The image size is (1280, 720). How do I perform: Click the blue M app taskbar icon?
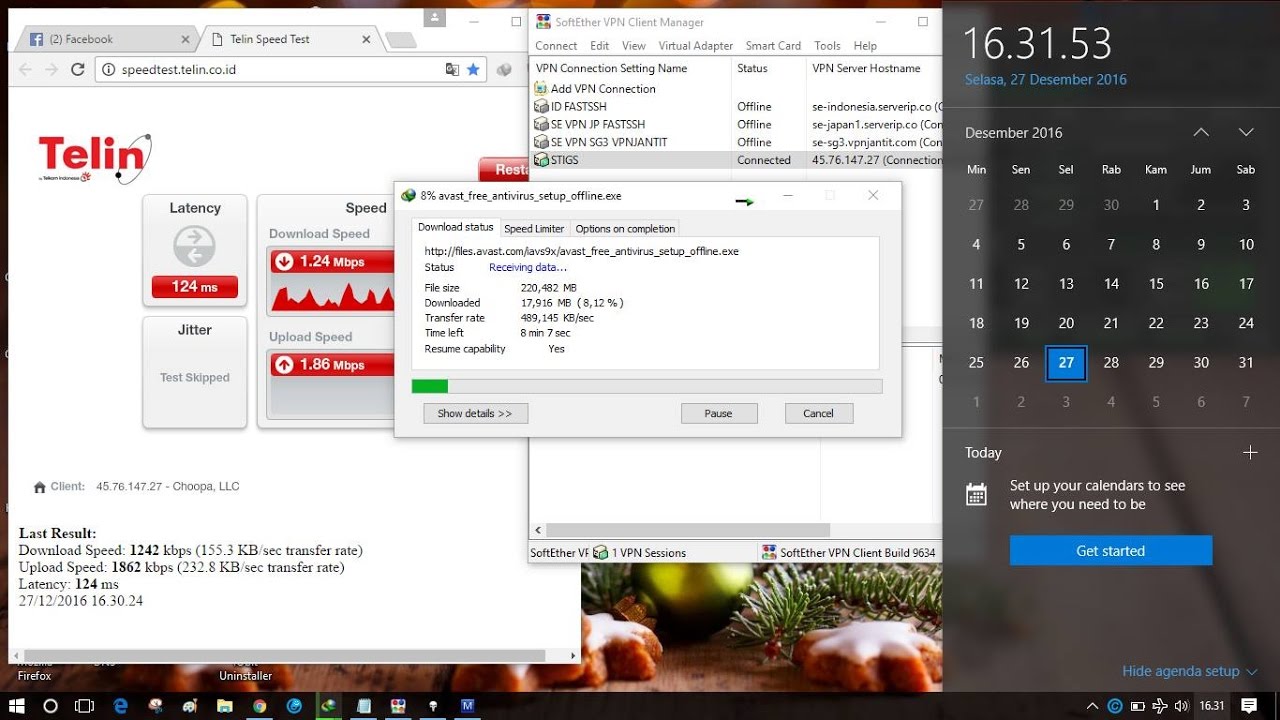467,705
